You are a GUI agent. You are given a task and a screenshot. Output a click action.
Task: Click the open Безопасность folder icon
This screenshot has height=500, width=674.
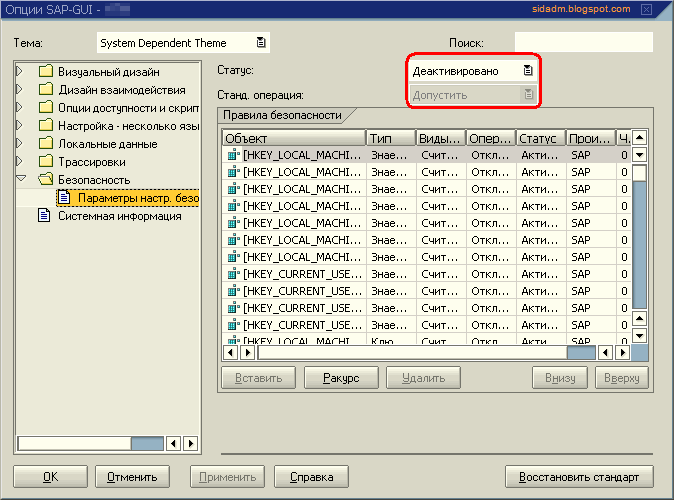(46, 179)
